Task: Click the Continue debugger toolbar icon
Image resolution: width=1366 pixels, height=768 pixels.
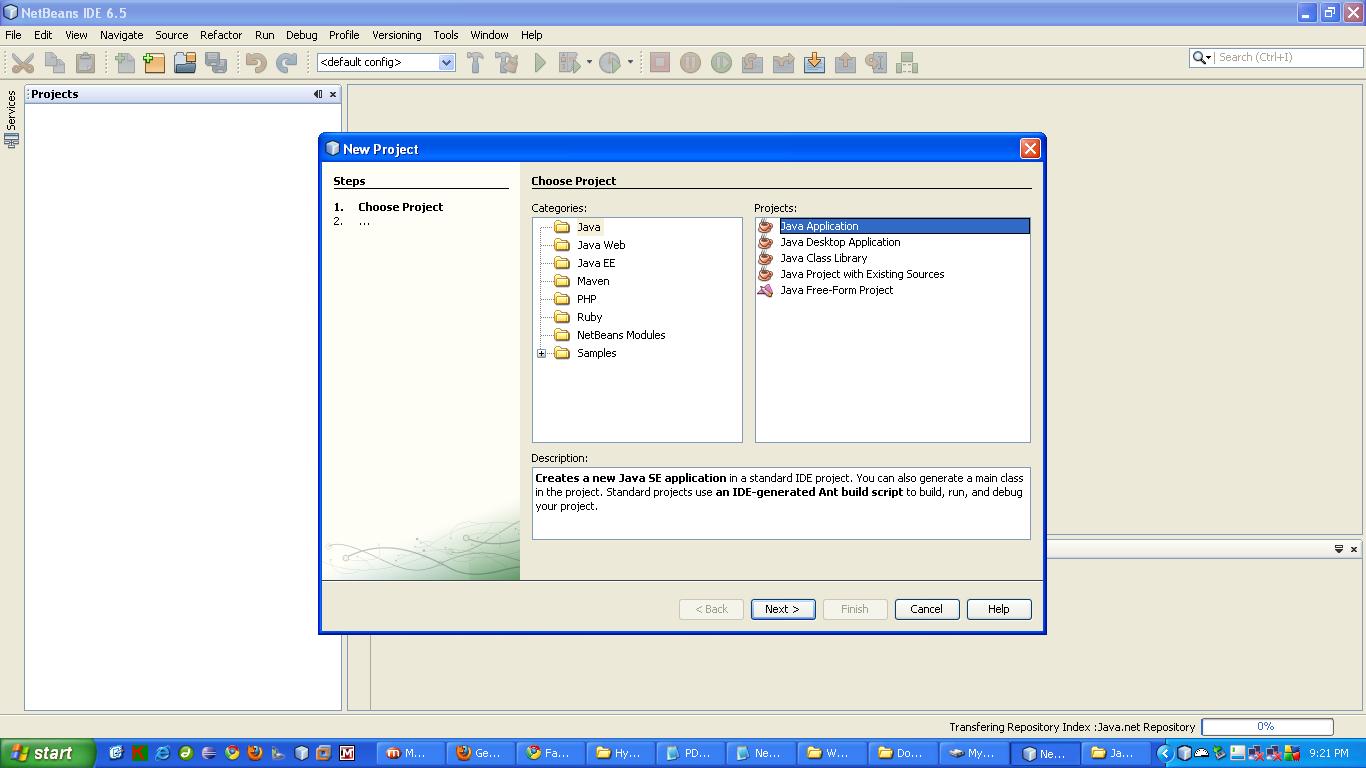Action: pos(721,63)
